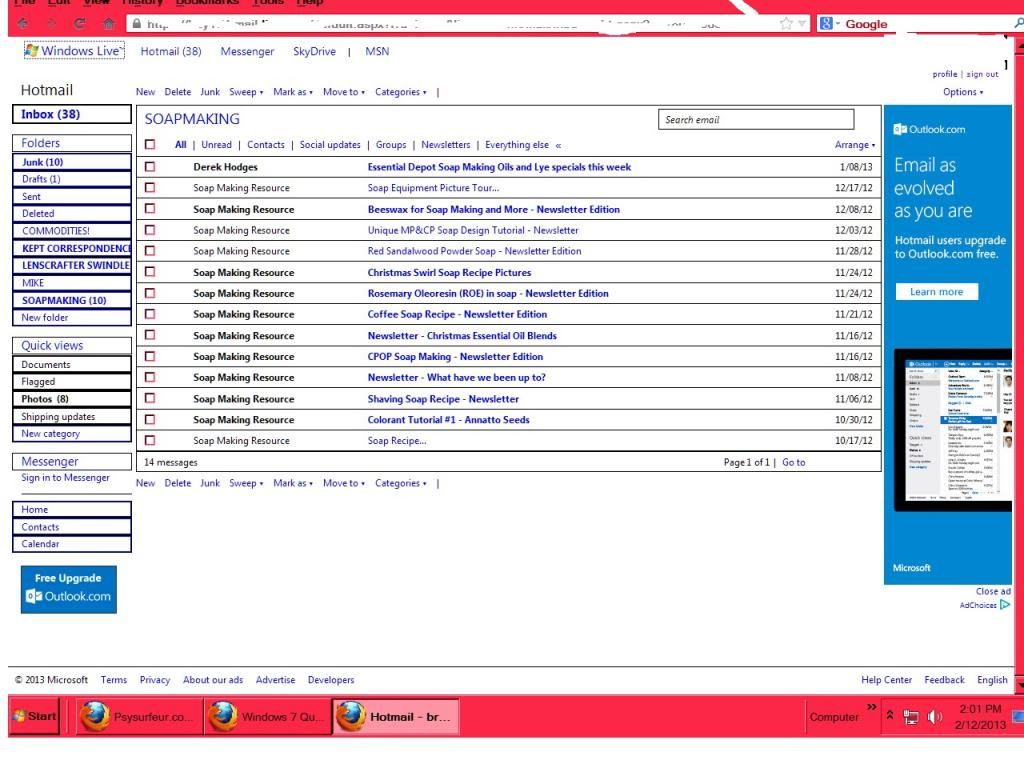1024x768 pixels.
Task: Collapse filter list with « arrow
Action: coord(558,145)
